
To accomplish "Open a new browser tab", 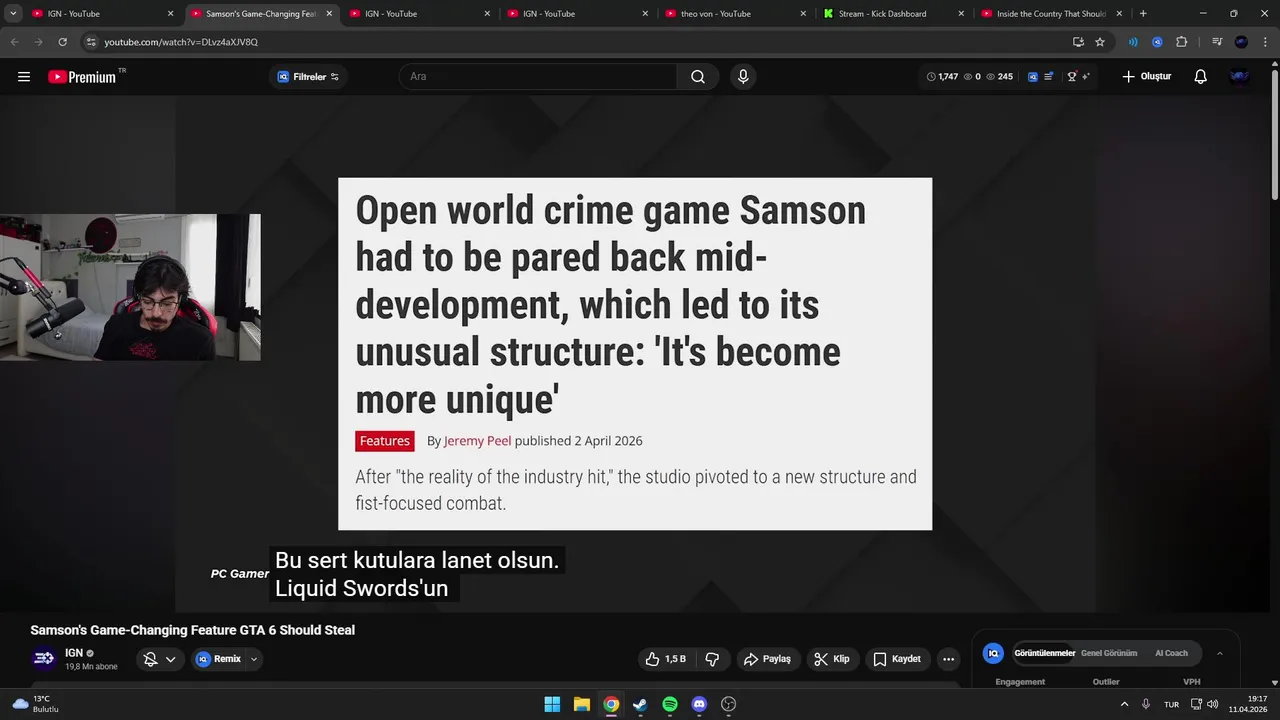I will click(x=1143, y=14).
